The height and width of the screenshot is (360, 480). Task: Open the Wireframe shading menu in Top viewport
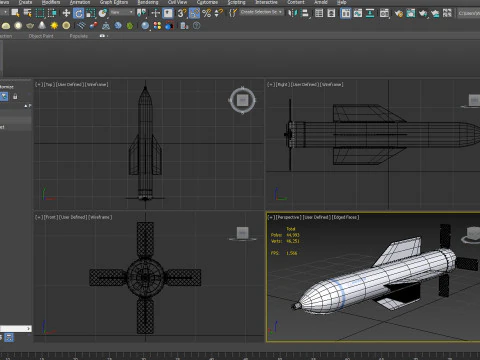(97, 85)
